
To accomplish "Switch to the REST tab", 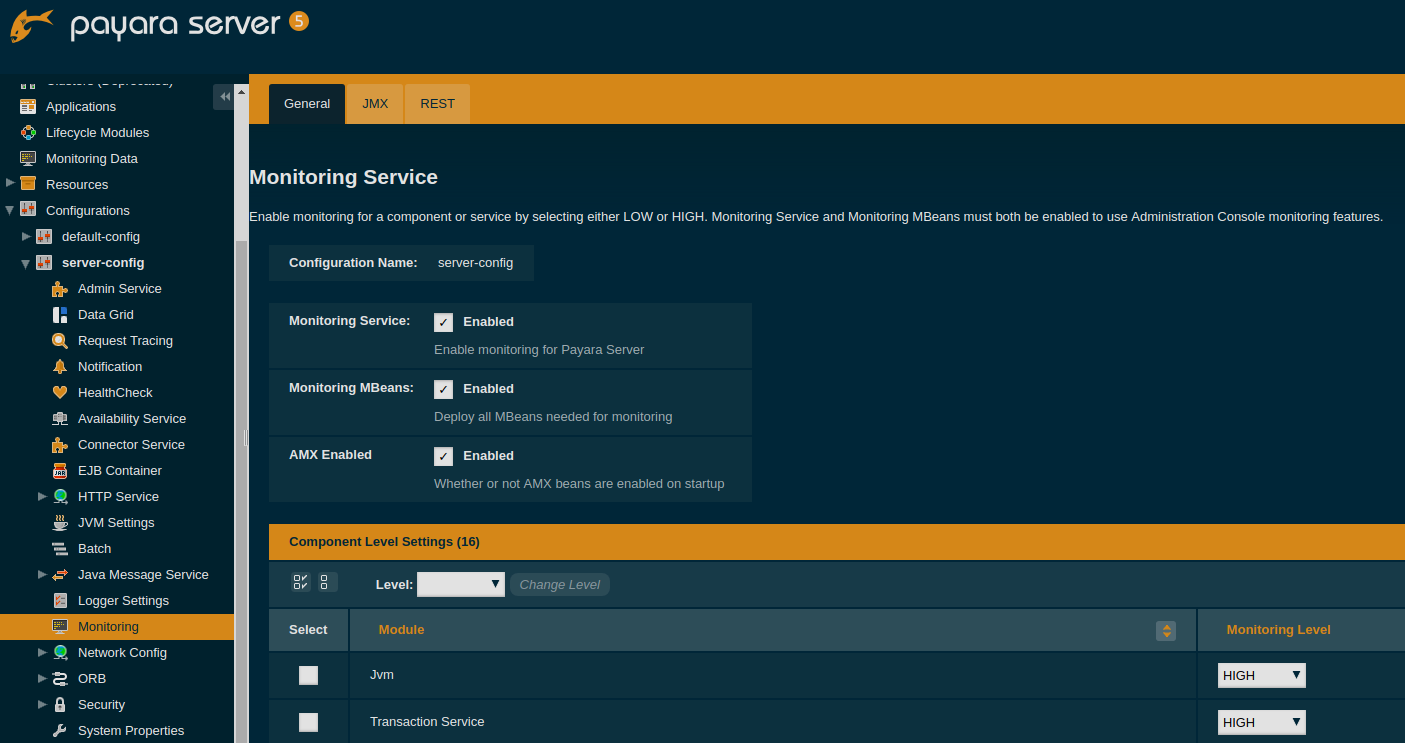I will [x=437, y=104].
